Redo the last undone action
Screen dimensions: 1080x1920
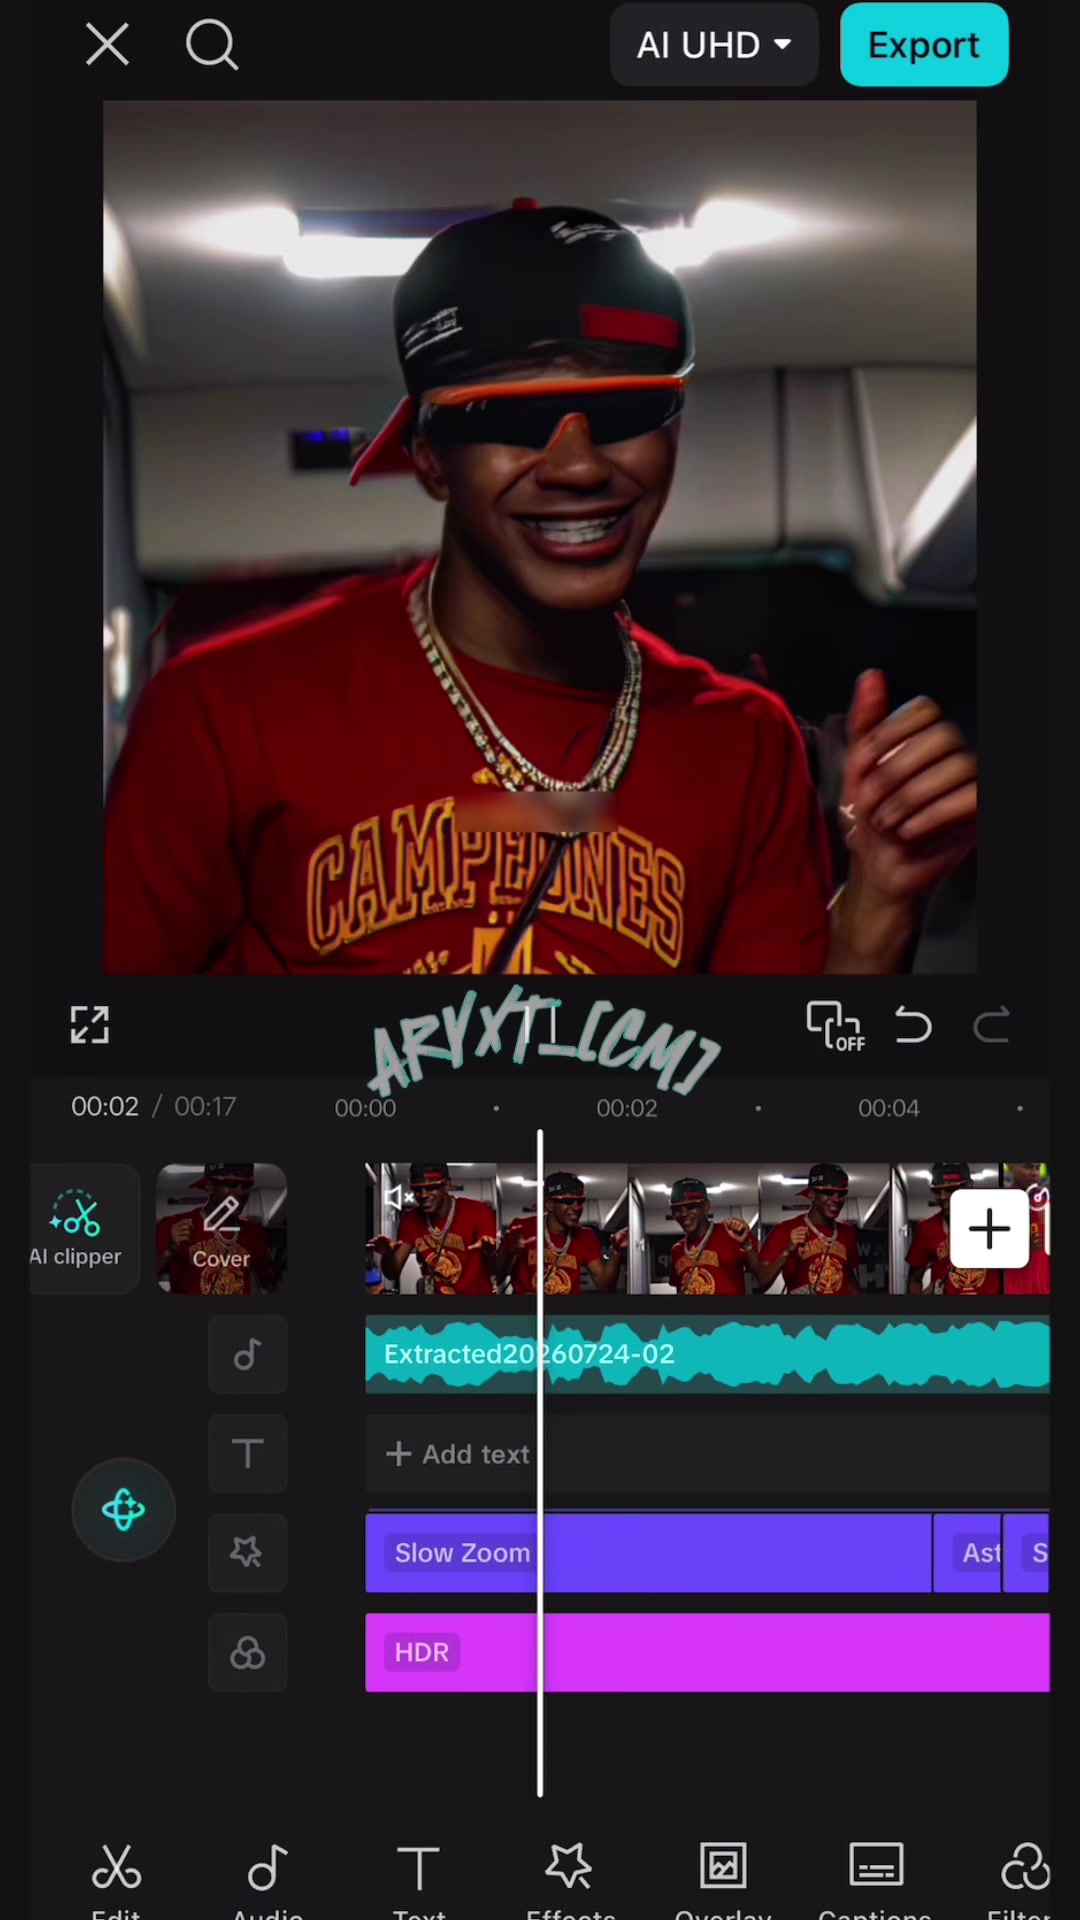(x=991, y=1026)
